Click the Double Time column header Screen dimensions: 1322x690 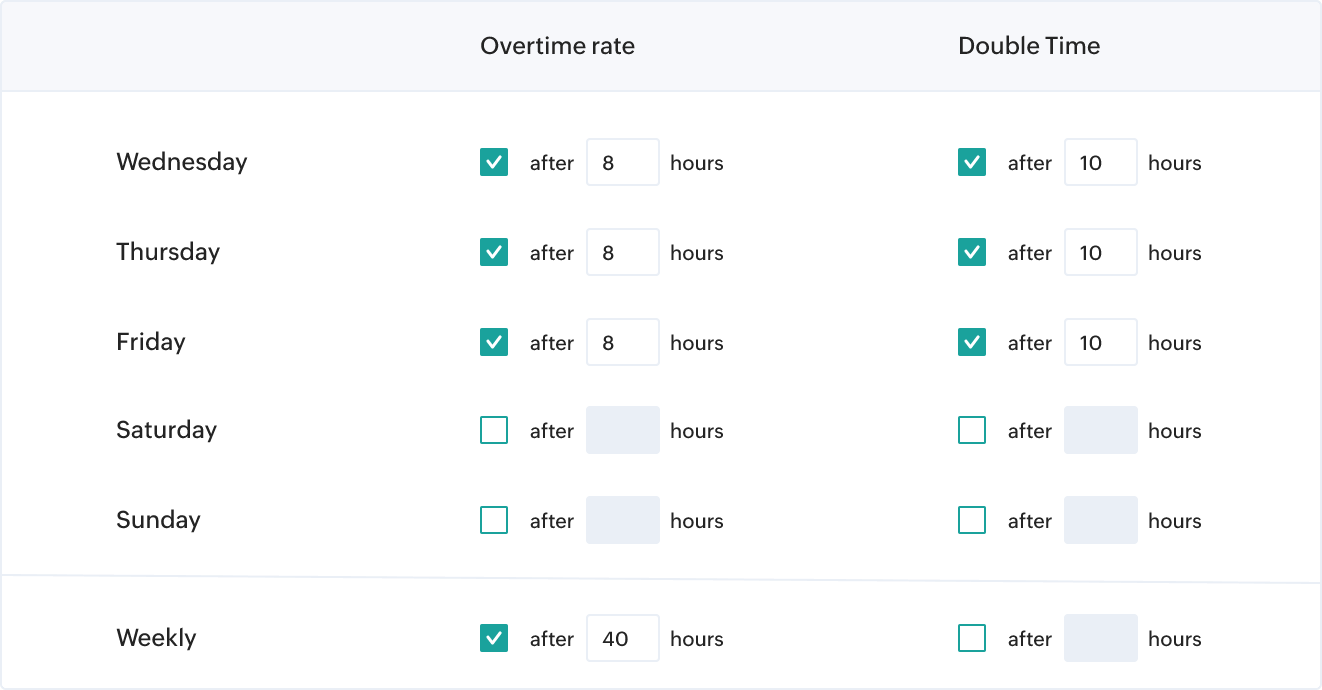pos(1029,46)
